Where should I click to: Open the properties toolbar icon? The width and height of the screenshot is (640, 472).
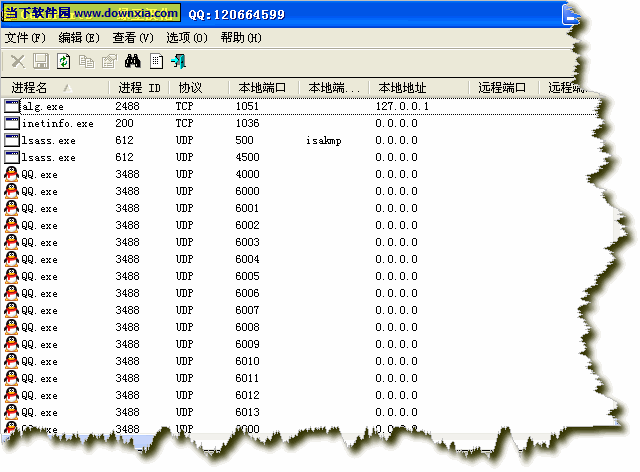108,61
